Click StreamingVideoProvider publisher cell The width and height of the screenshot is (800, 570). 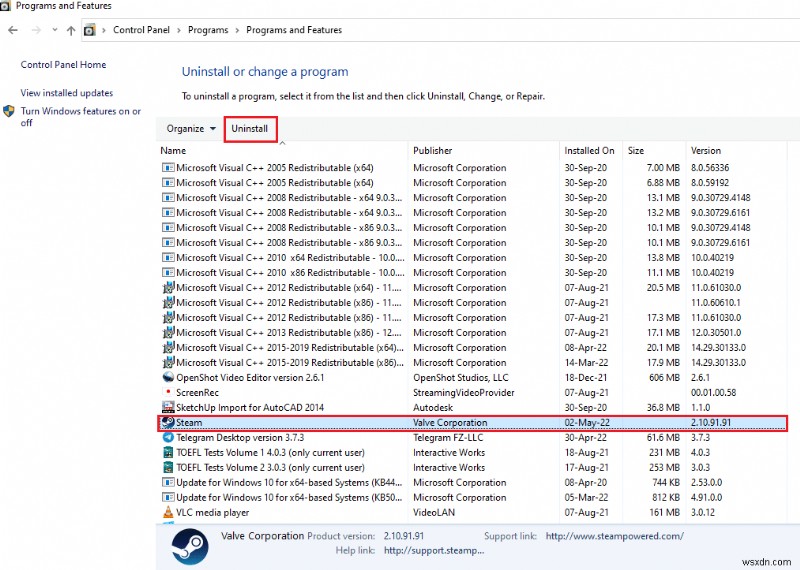[464, 393]
